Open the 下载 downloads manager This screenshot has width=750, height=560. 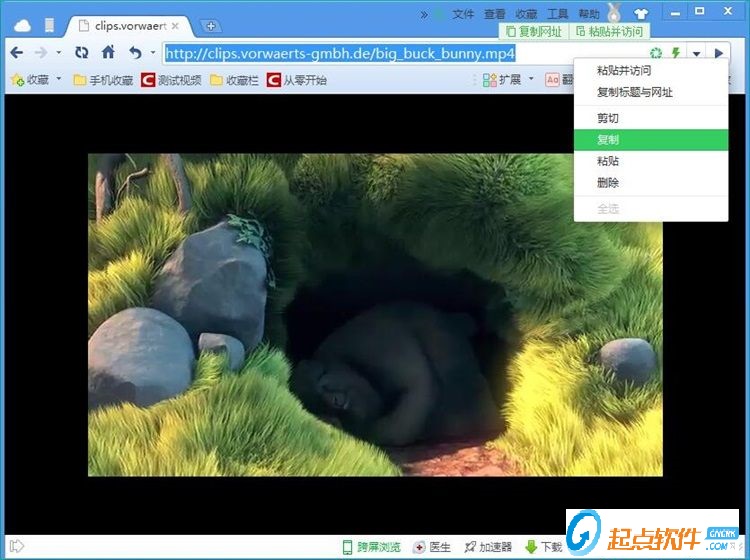(x=543, y=547)
